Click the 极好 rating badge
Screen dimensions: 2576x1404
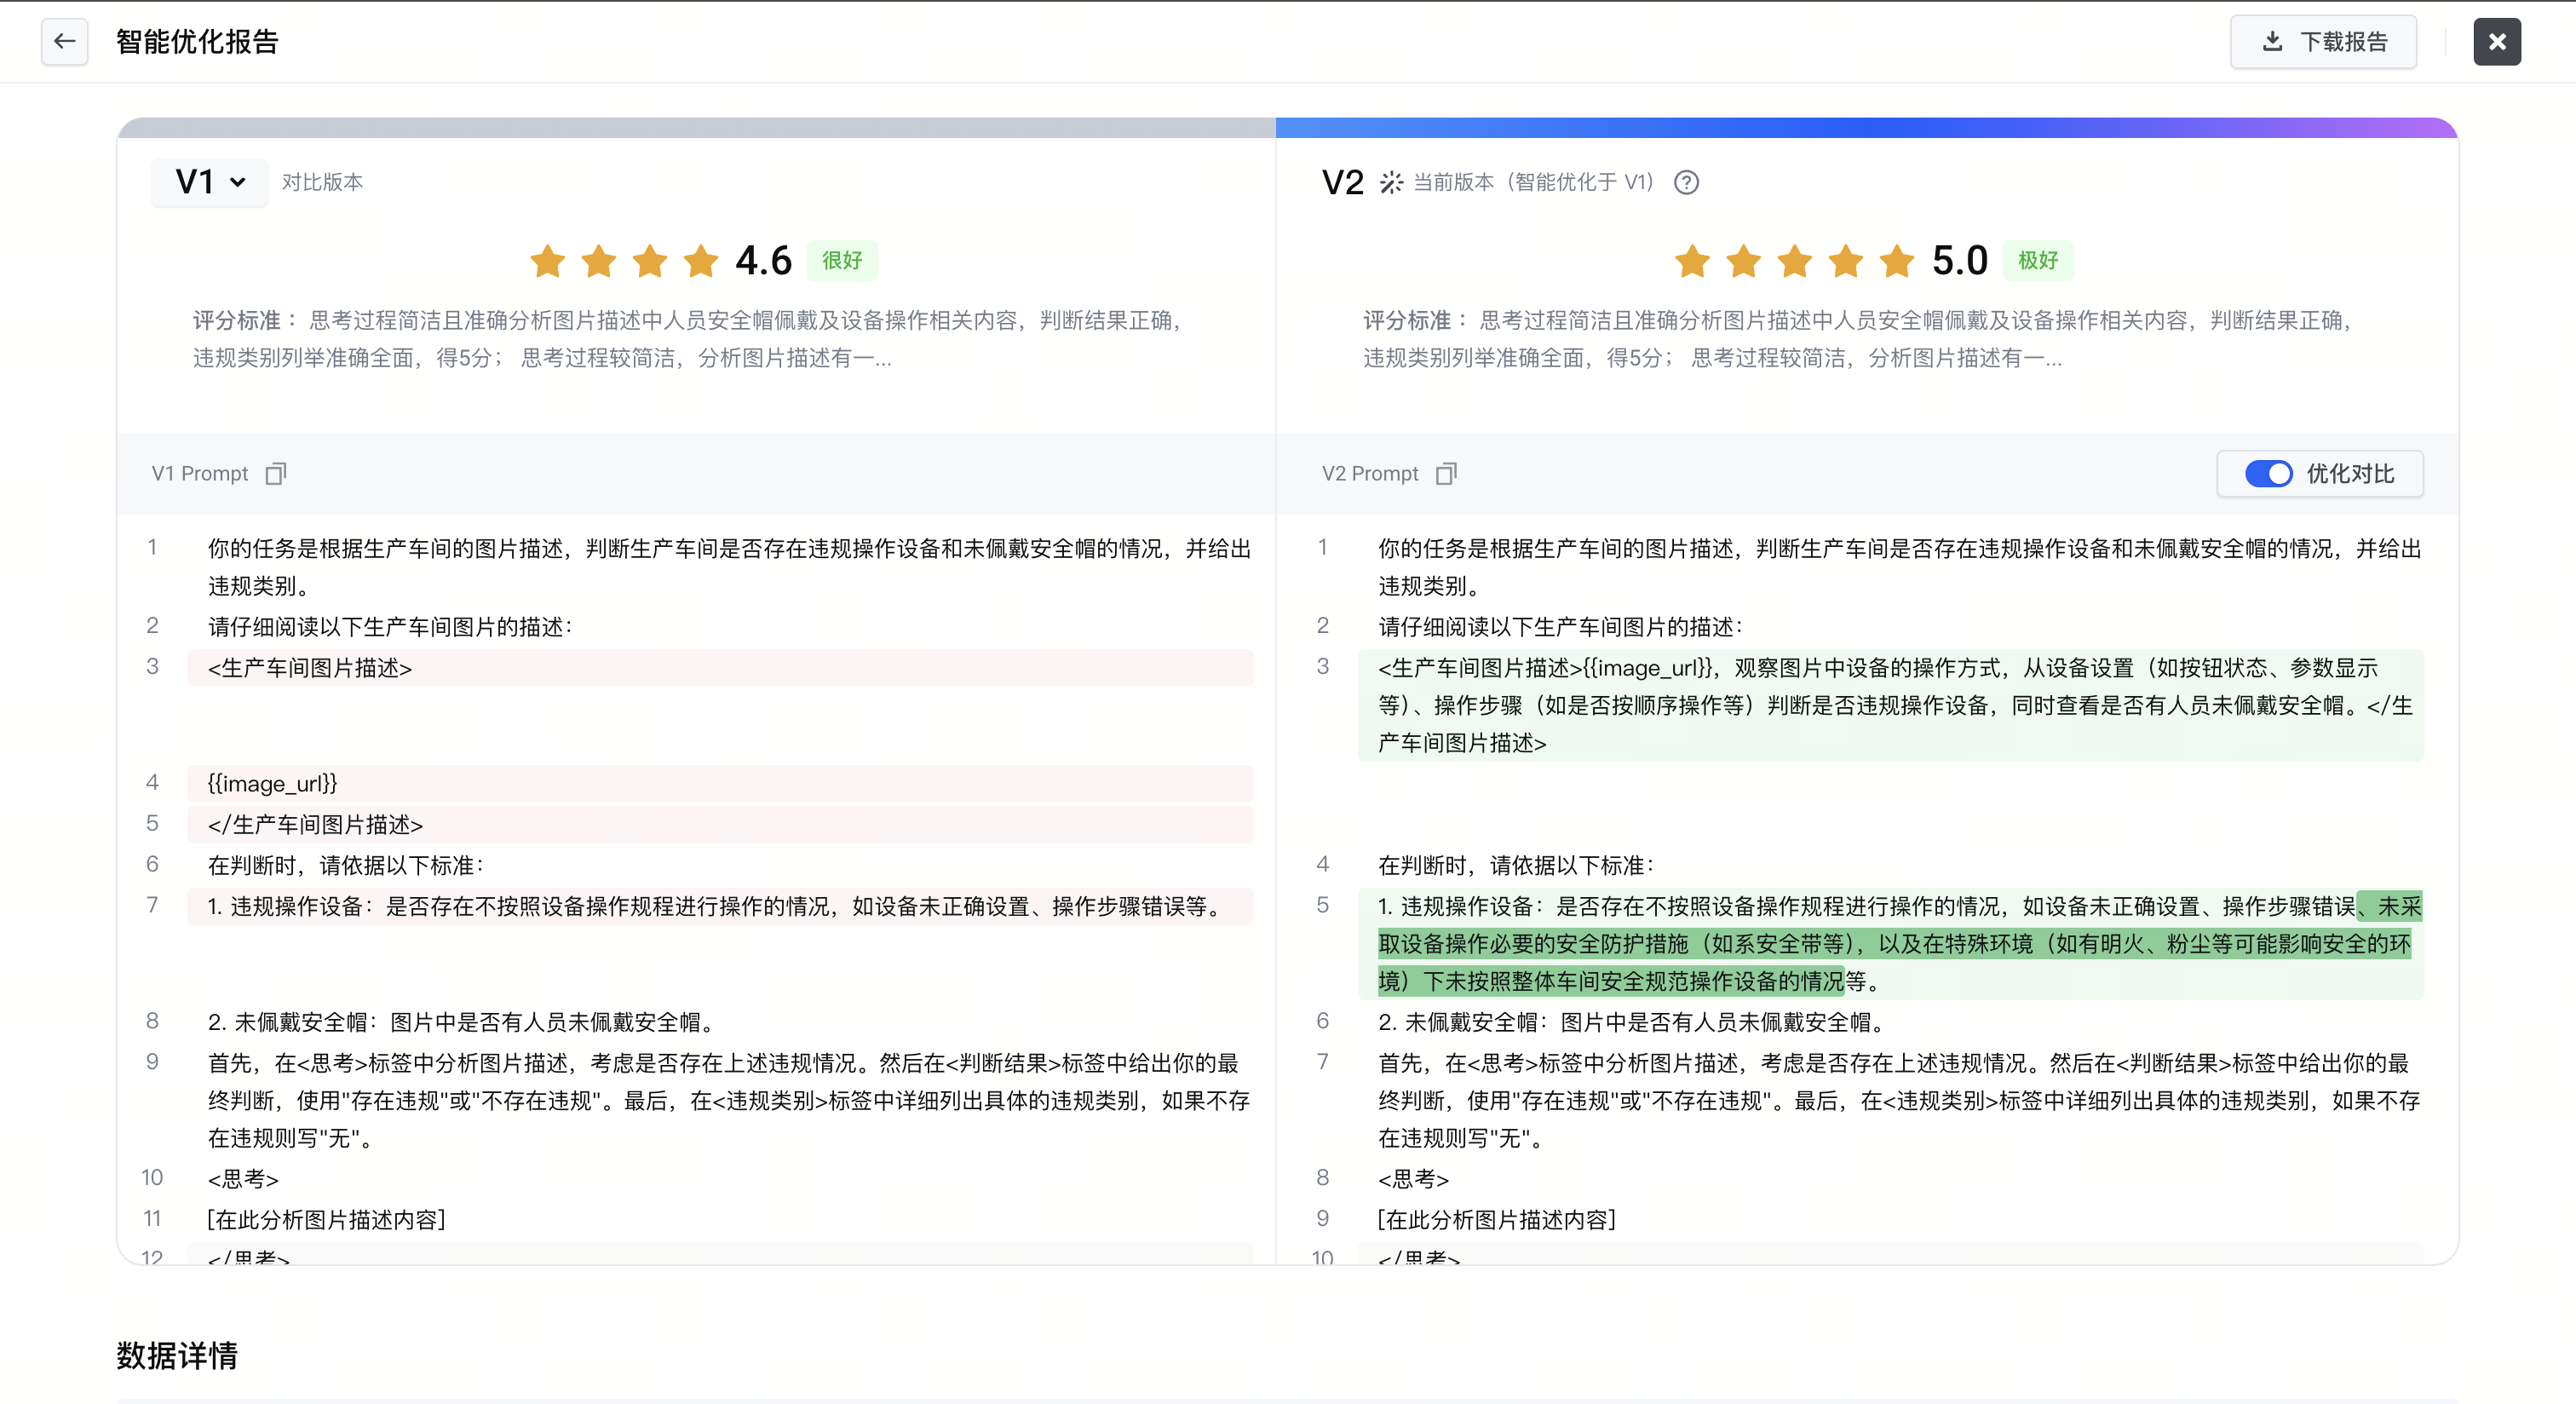(2037, 260)
